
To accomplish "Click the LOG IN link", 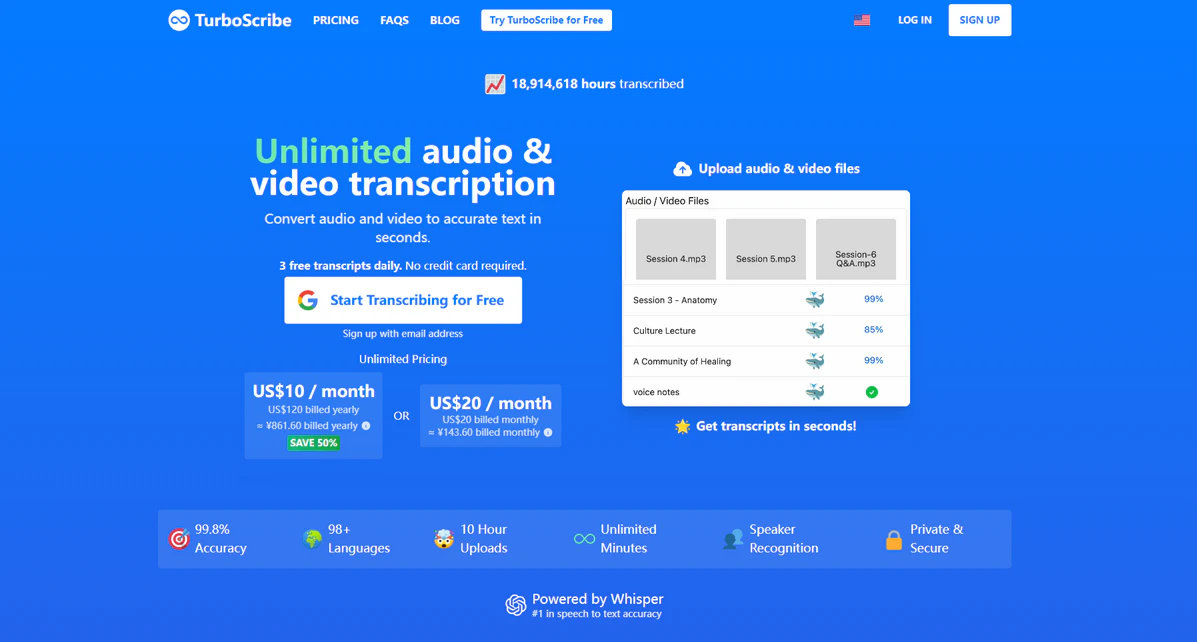I will (915, 21).
